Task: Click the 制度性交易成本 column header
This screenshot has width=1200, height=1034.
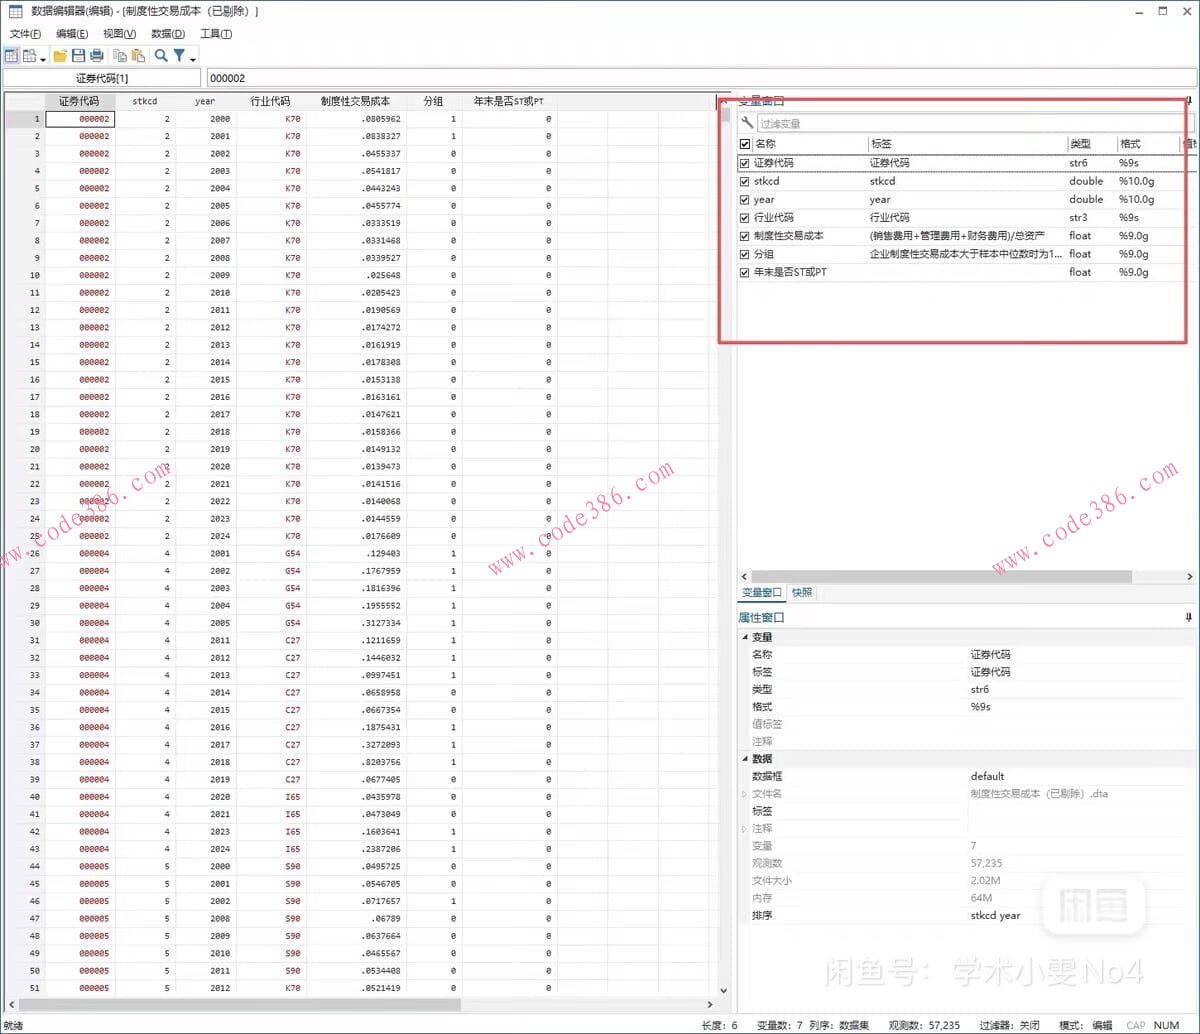Action: click(x=355, y=101)
